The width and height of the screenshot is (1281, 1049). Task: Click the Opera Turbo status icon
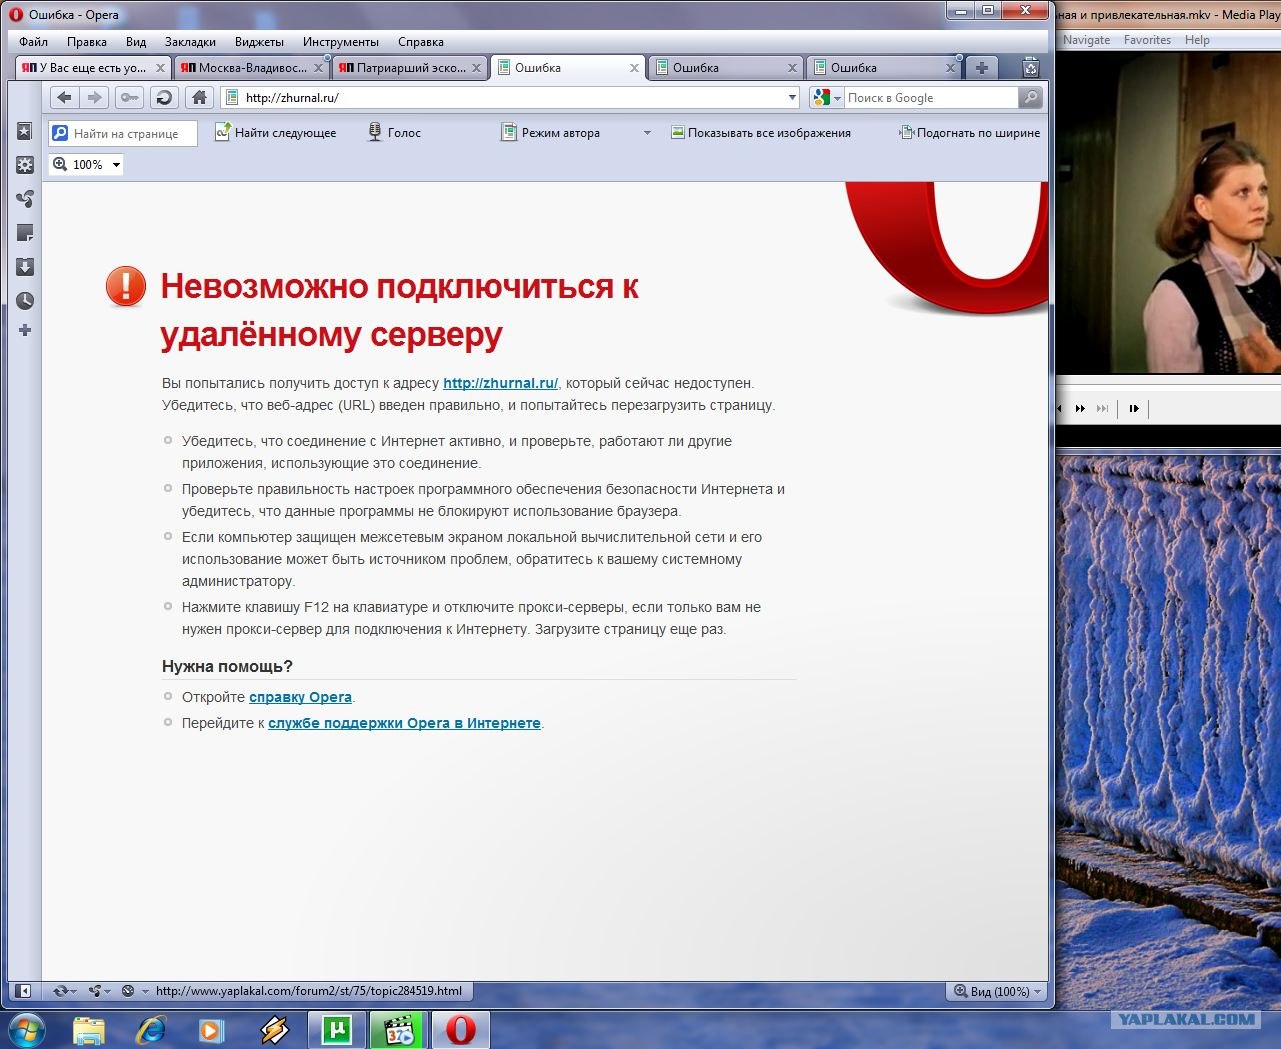(128, 991)
